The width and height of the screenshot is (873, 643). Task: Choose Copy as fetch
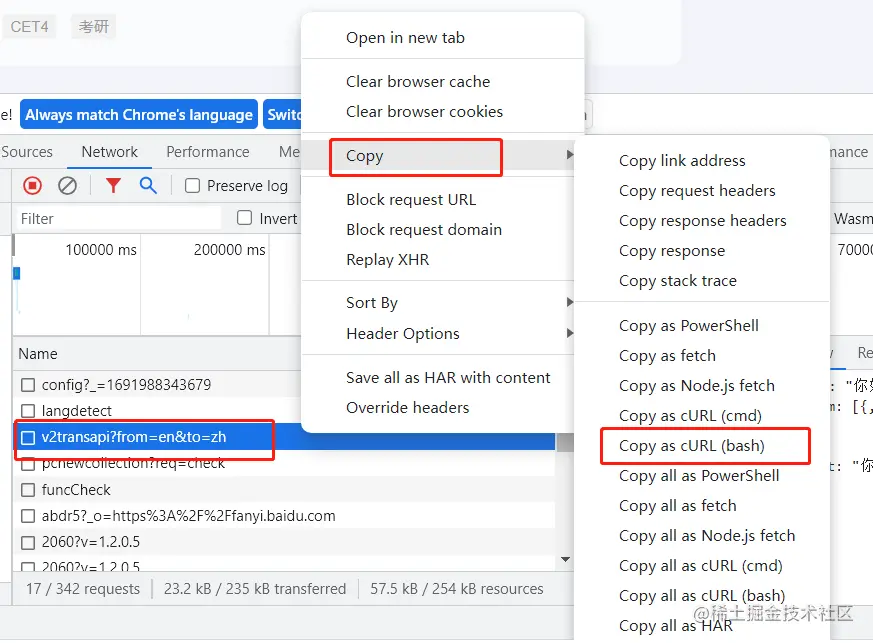point(668,356)
